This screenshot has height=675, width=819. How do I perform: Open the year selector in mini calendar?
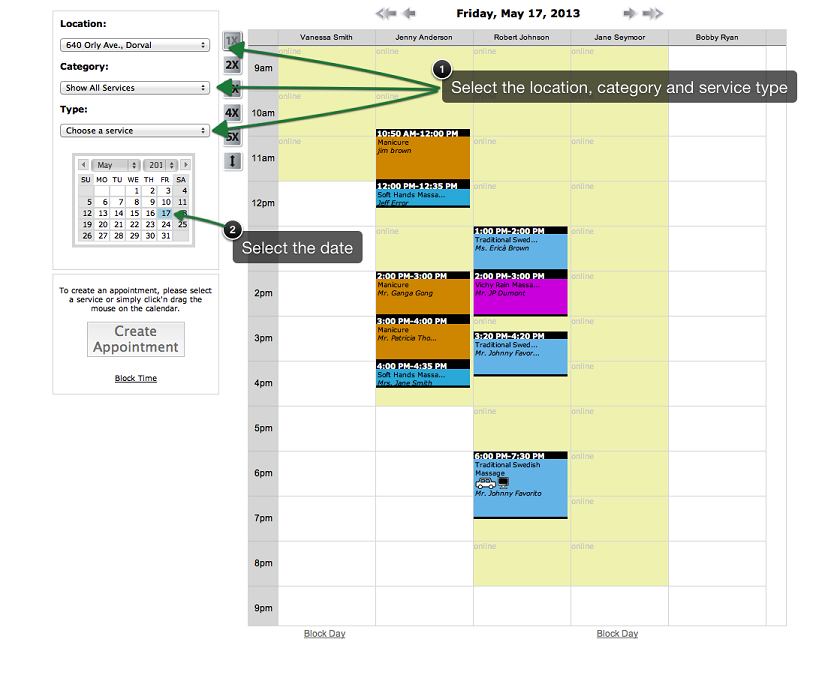pos(161,165)
